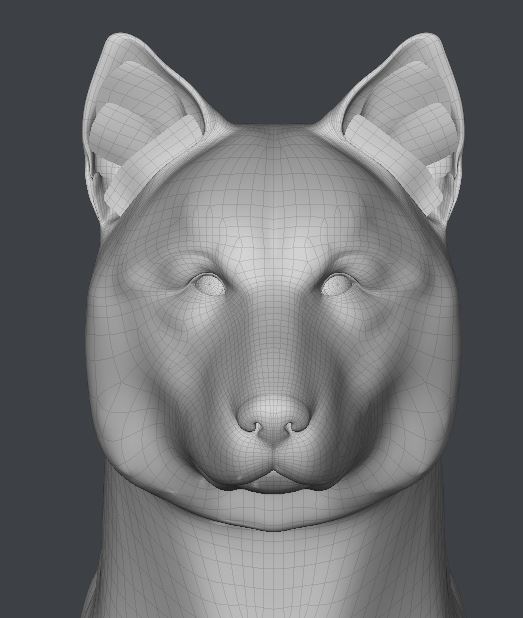Select the top of the head between ears
Screen dimensions: 523x618
272,136
